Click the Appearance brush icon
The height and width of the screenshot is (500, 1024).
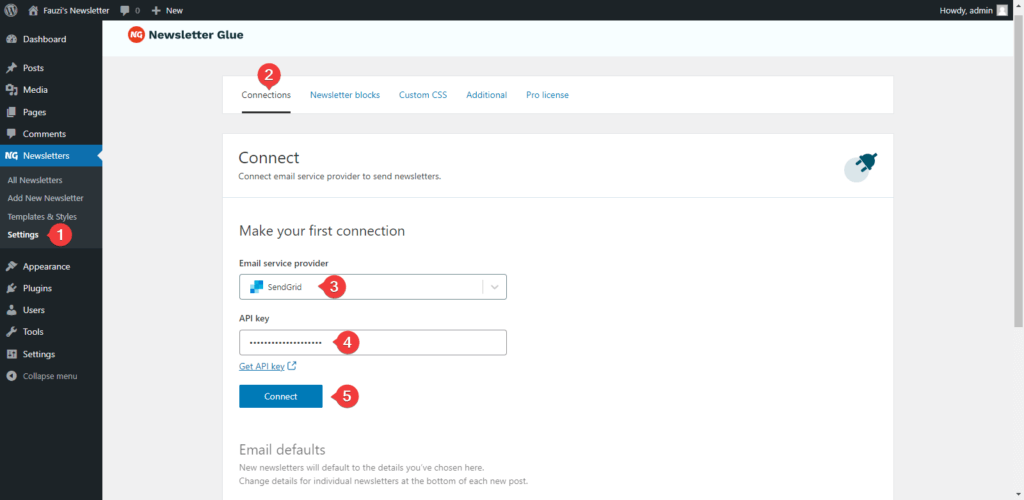11,266
